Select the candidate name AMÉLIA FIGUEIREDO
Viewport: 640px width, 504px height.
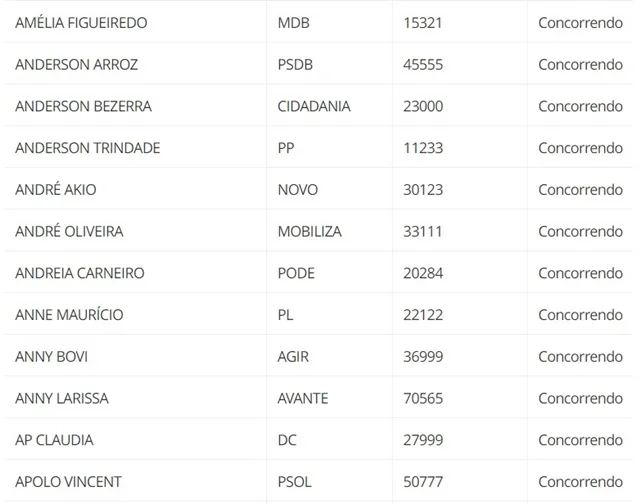(x=81, y=22)
